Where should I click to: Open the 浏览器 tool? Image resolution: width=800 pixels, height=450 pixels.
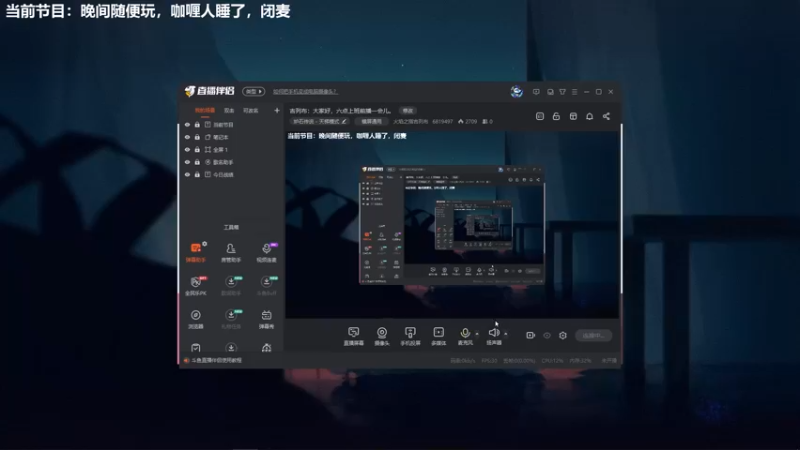[195, 319]
